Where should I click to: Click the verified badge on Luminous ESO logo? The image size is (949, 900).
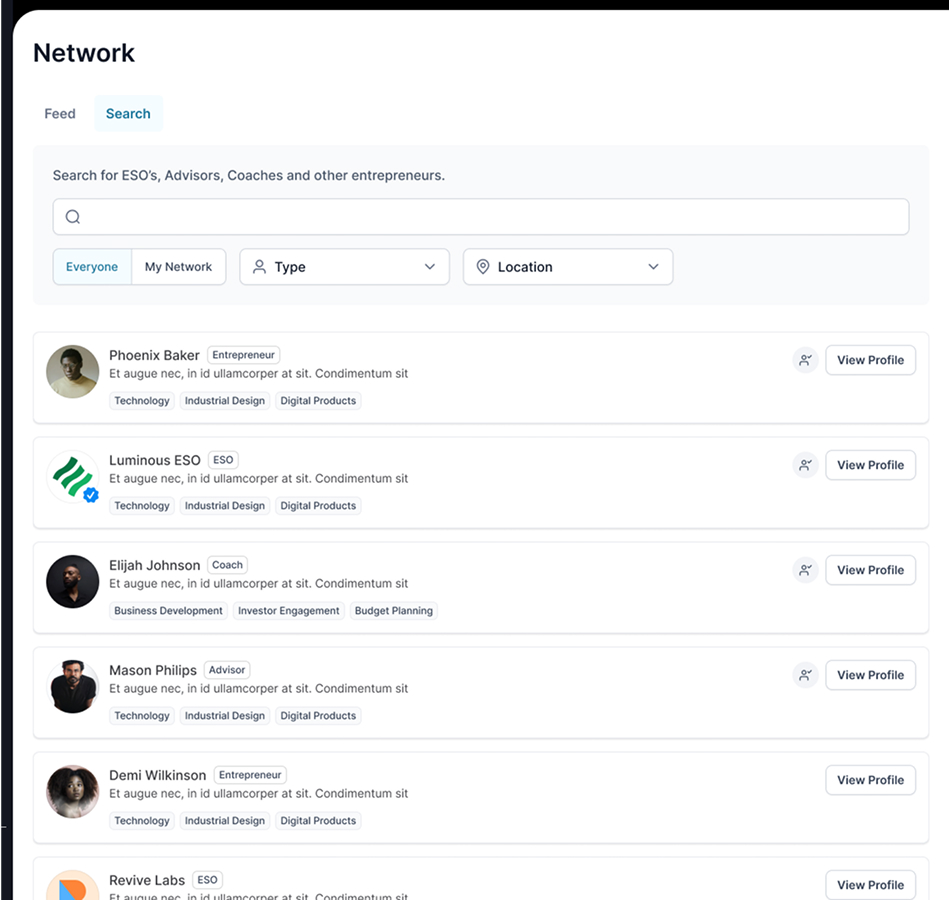pos(91,495)
